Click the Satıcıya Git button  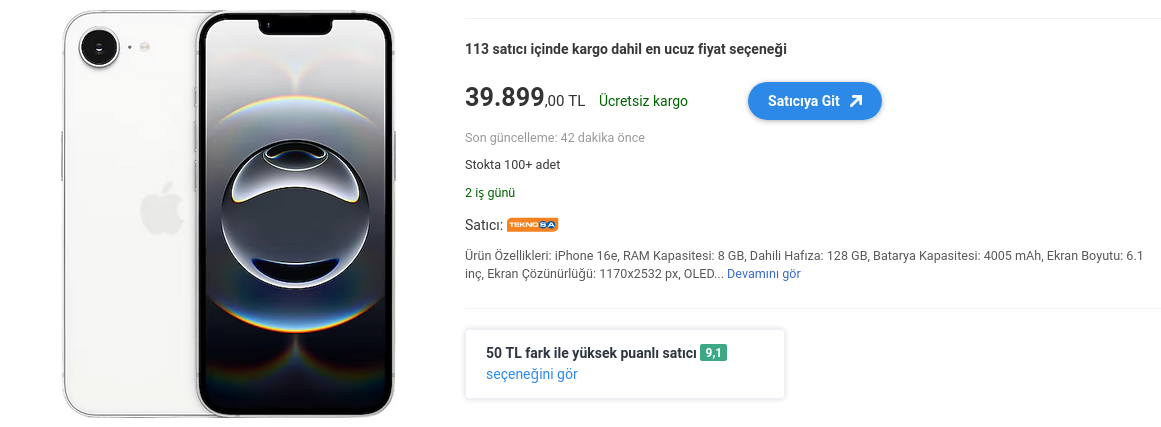(x=814, y=101)
